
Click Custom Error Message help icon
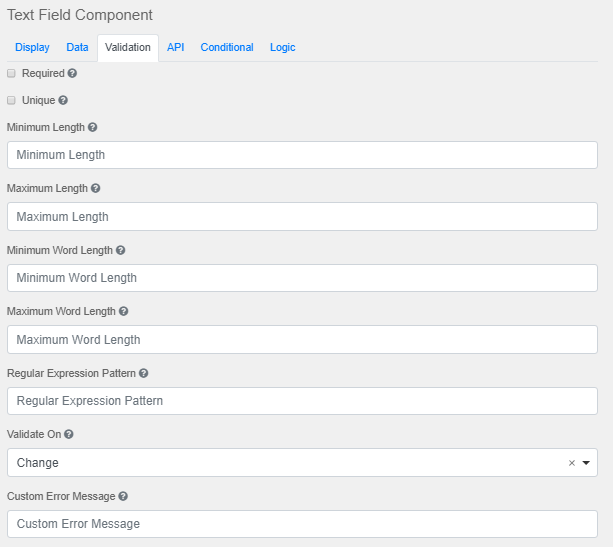(123, 496)
